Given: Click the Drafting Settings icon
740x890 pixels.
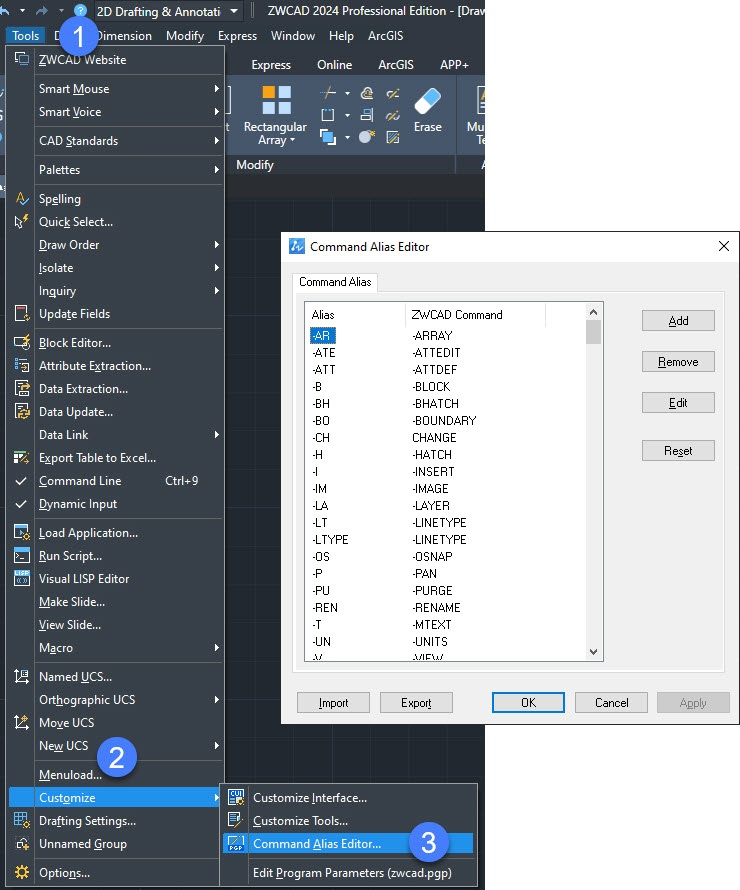Looking at the screenshot, I should coord(22,820).
